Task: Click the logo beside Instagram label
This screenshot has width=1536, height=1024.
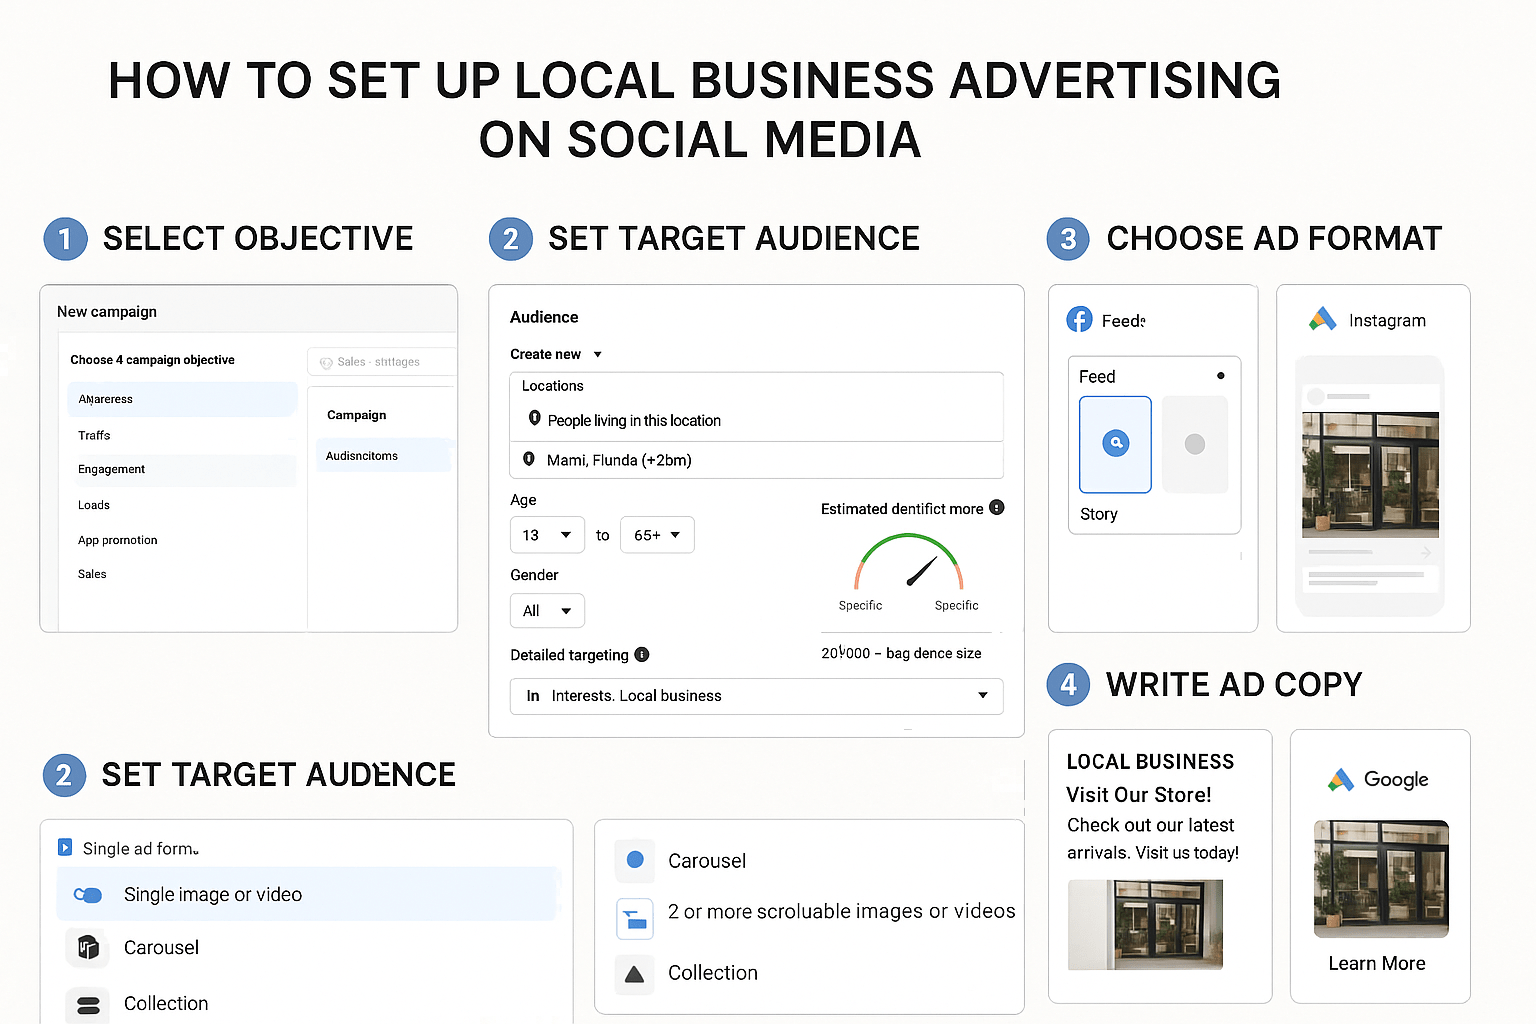Action: pyautogui.click(x=1323, y=319)
